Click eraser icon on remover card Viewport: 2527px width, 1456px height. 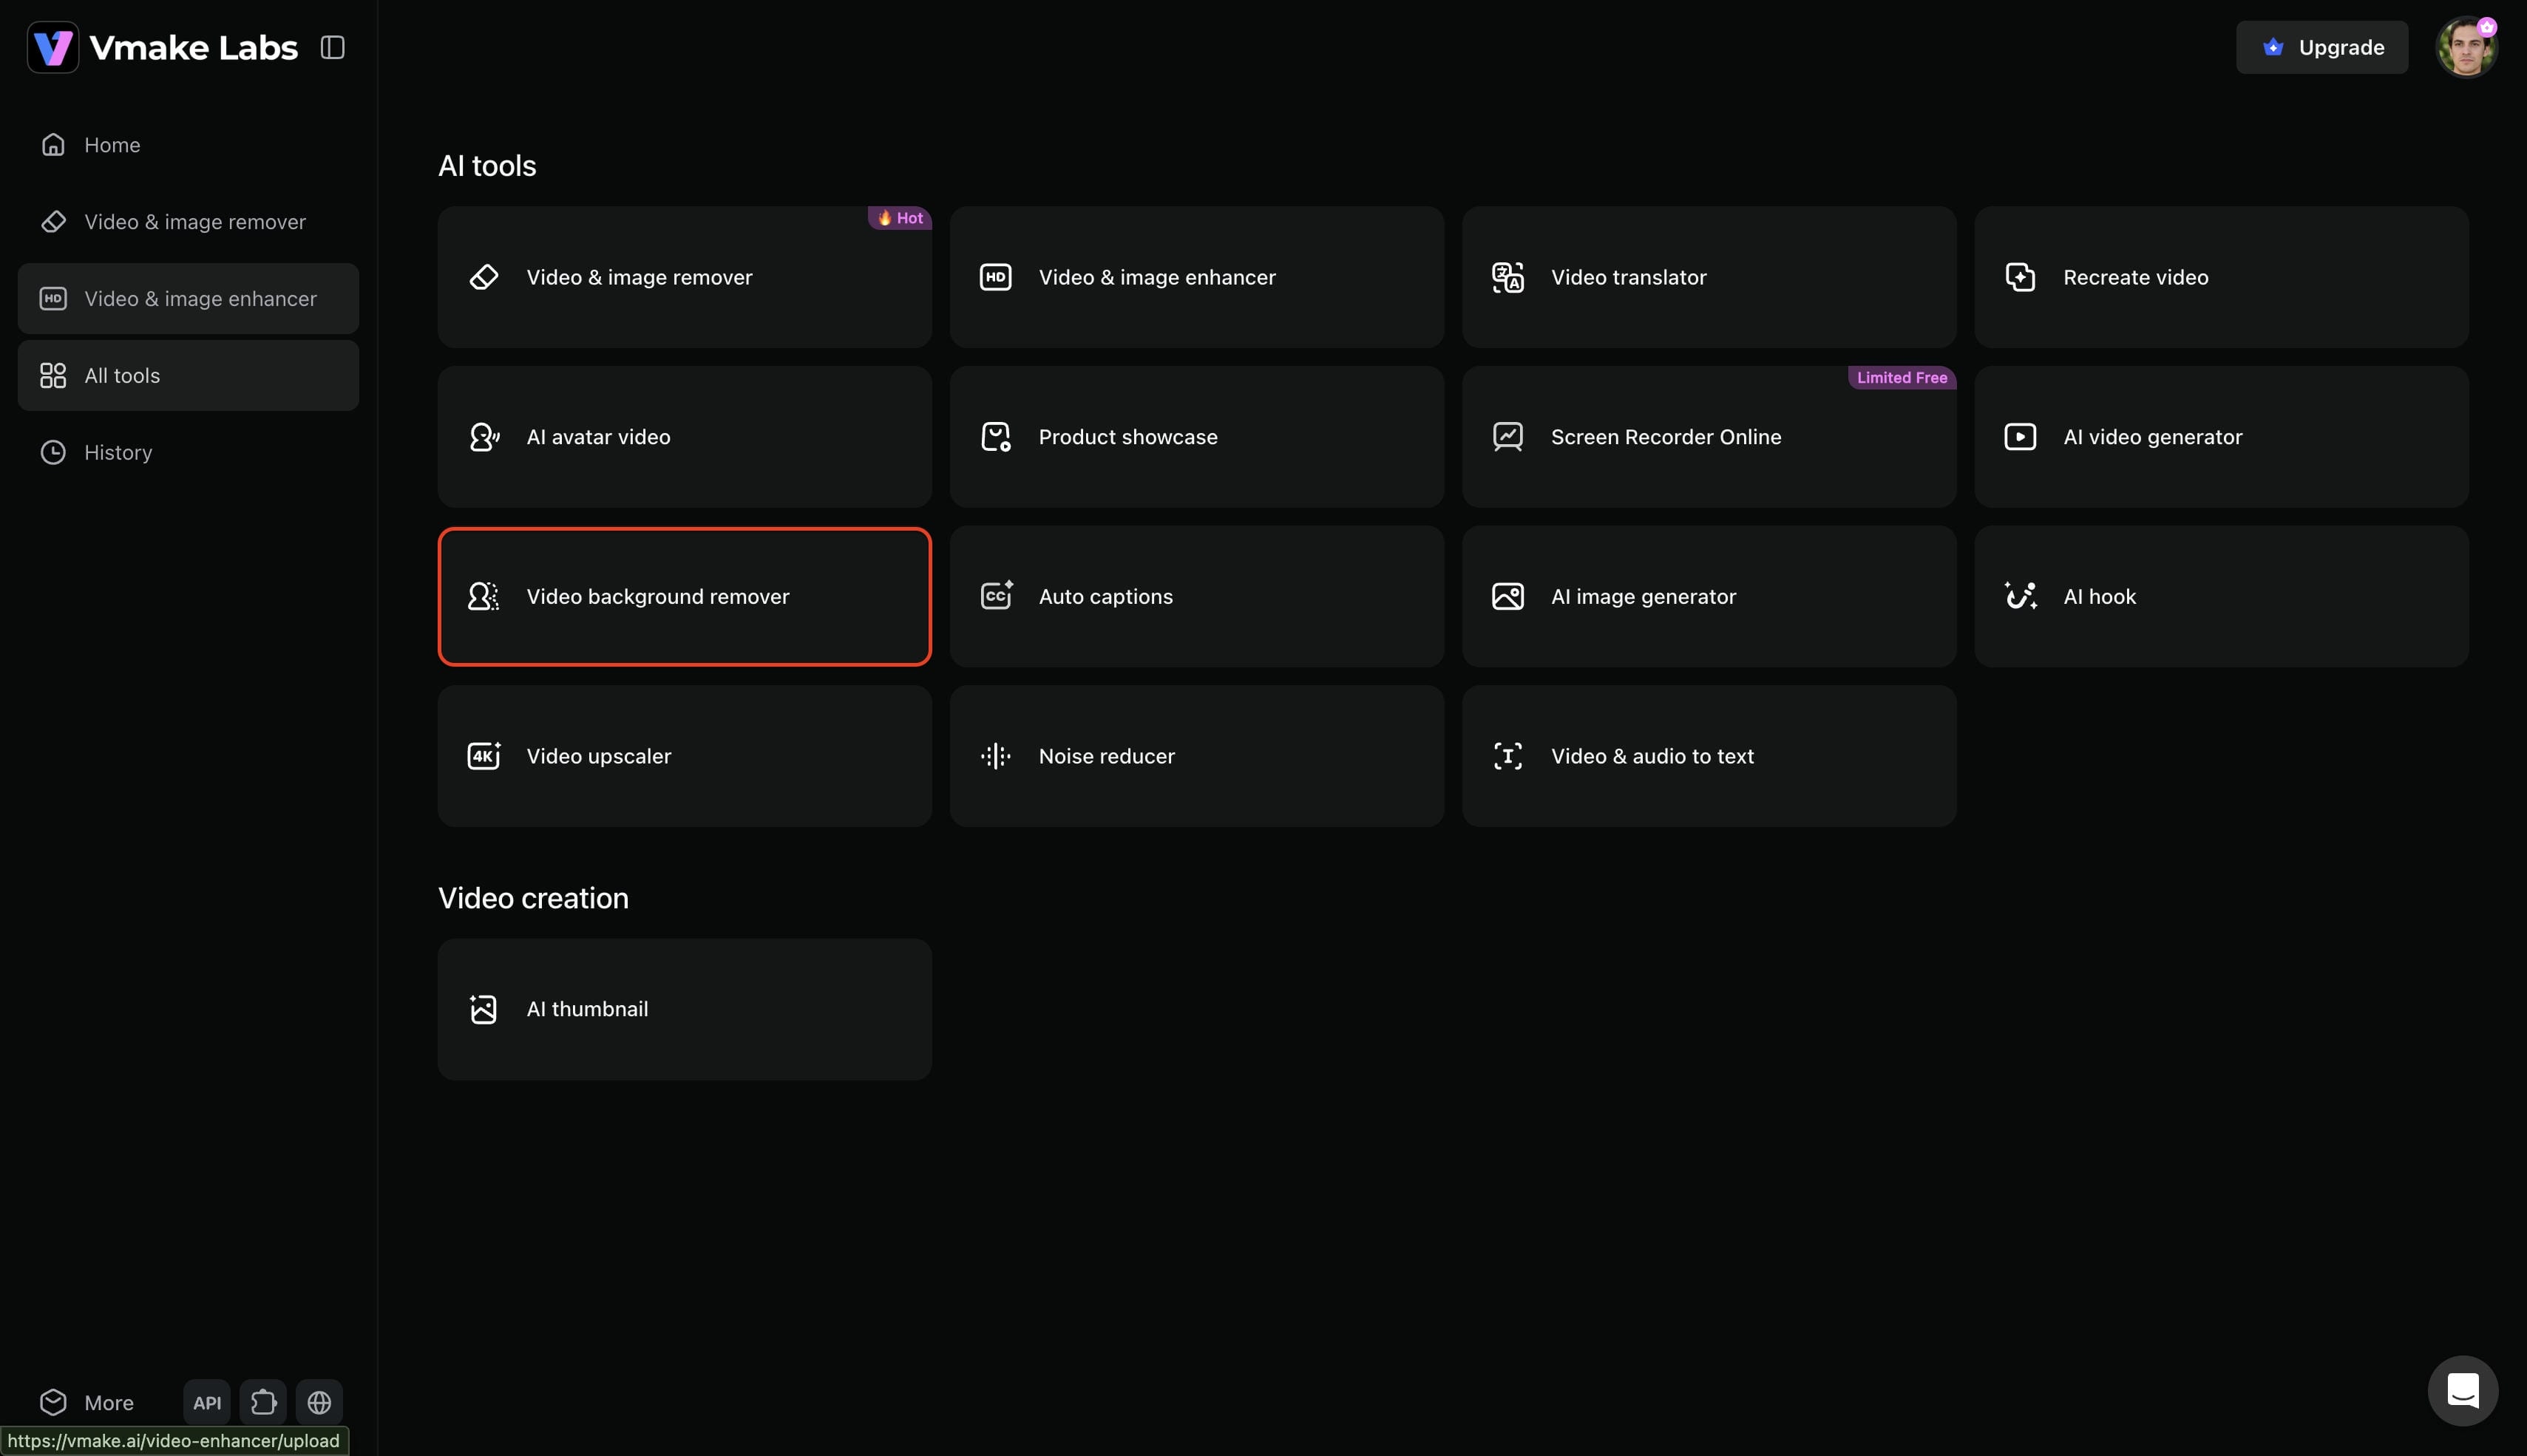click(484, 277)
